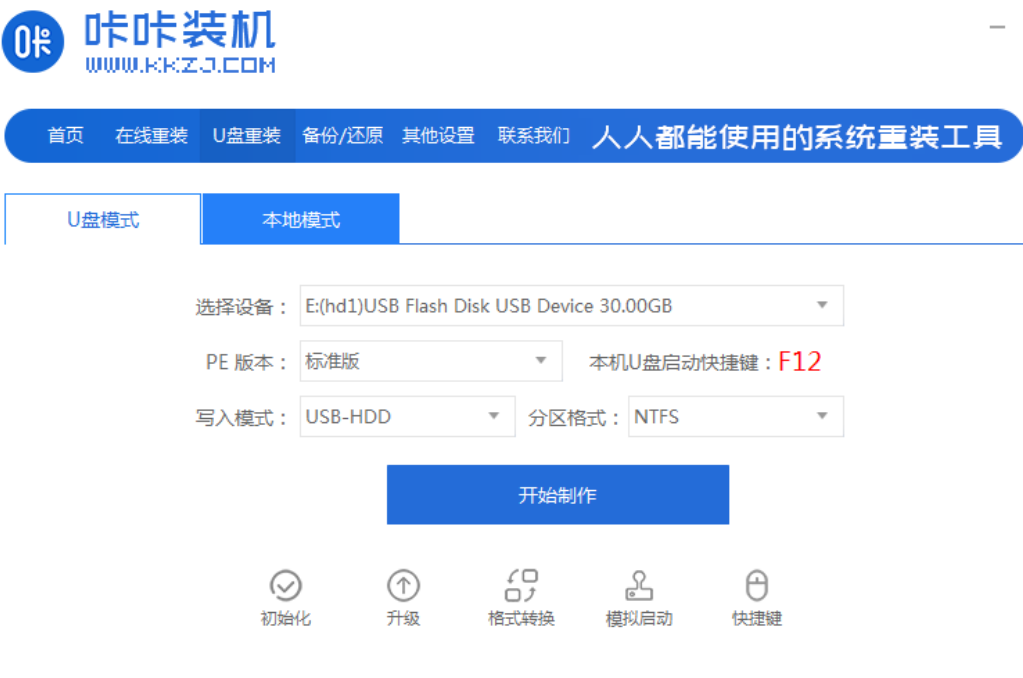Open the 分区格式 NTFS dropdown
1023x678 pixels.
click(736, 416)
